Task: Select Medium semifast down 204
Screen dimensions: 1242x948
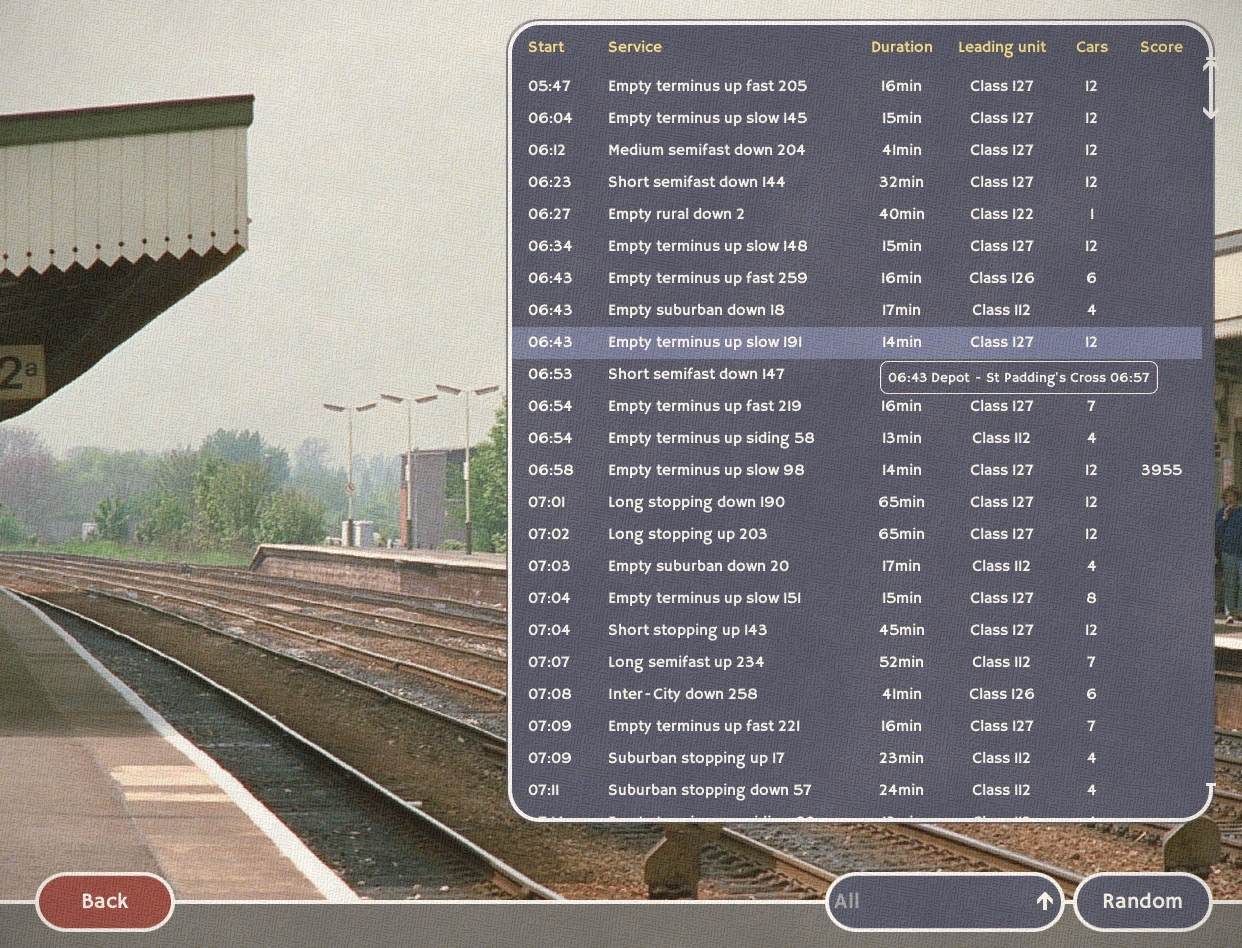Action: point(857,150)
